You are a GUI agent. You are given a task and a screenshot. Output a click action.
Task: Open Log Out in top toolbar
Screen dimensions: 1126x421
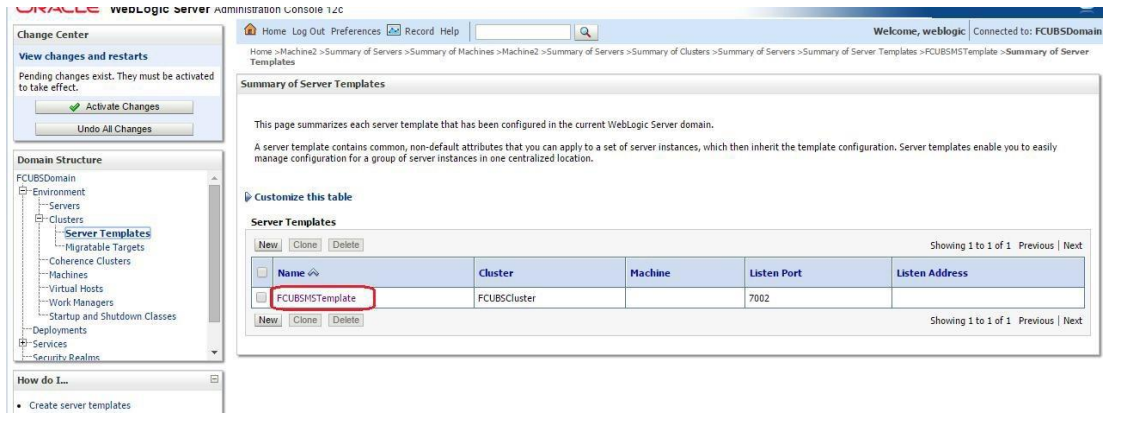click(308, 32)
